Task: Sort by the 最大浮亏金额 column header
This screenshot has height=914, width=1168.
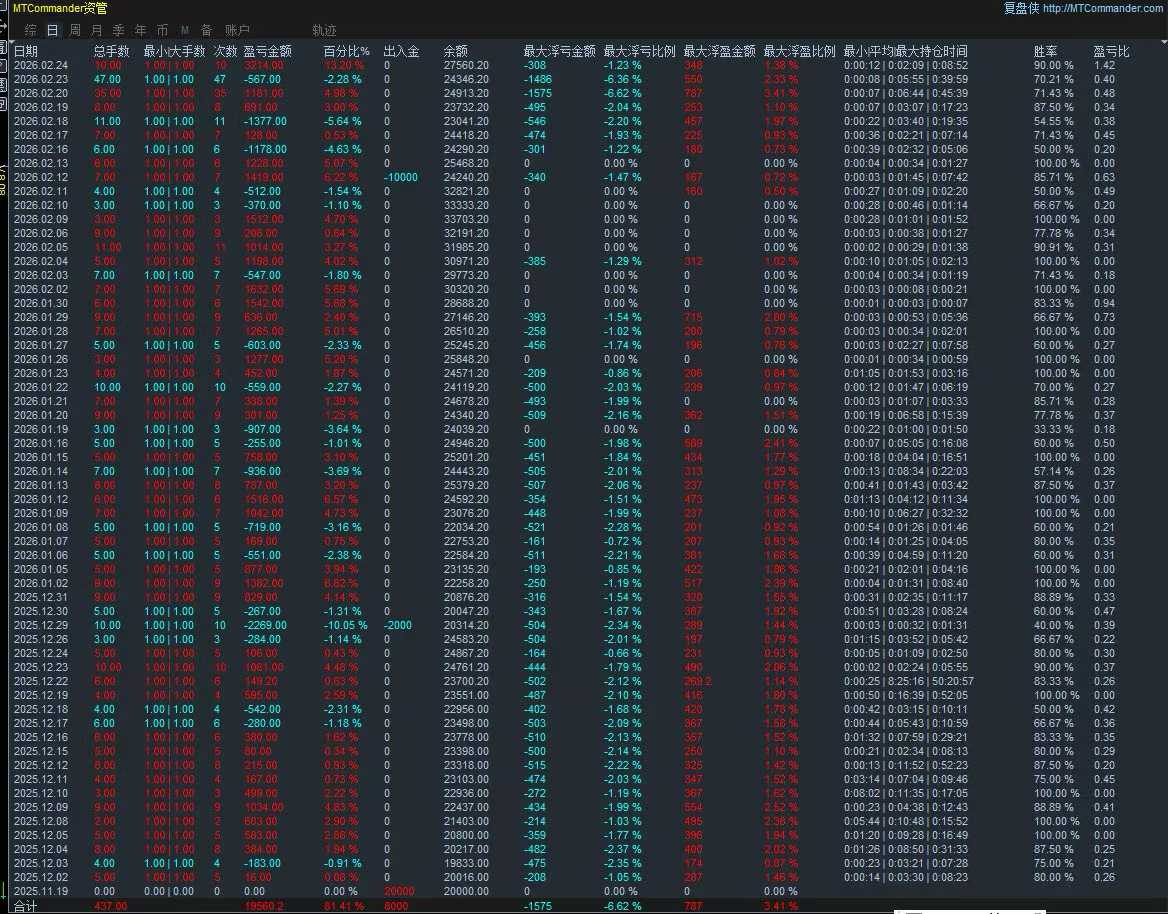Action: point(559,51)
